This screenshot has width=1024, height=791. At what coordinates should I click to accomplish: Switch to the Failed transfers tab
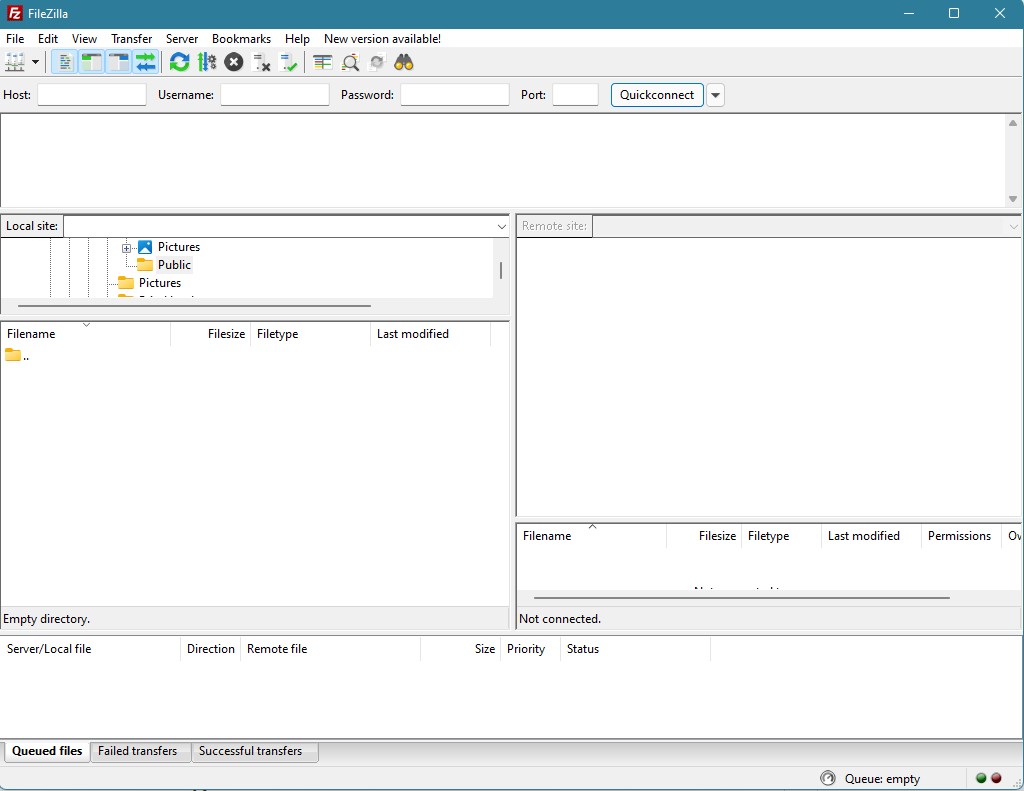(138, 751)
